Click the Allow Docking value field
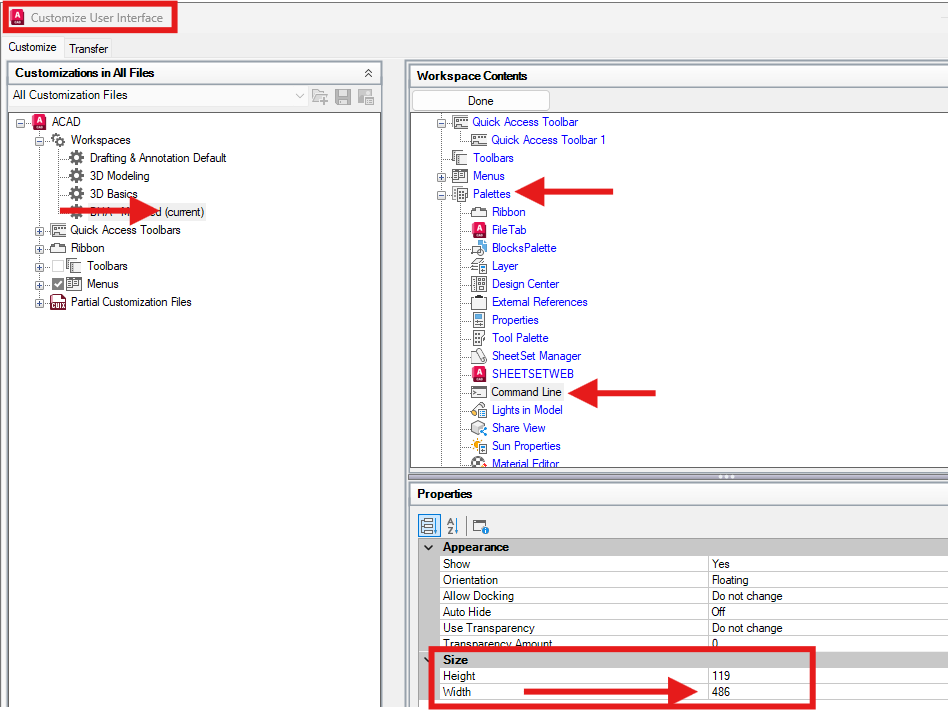Screen dimensions: 948x710 click(828, 596)
